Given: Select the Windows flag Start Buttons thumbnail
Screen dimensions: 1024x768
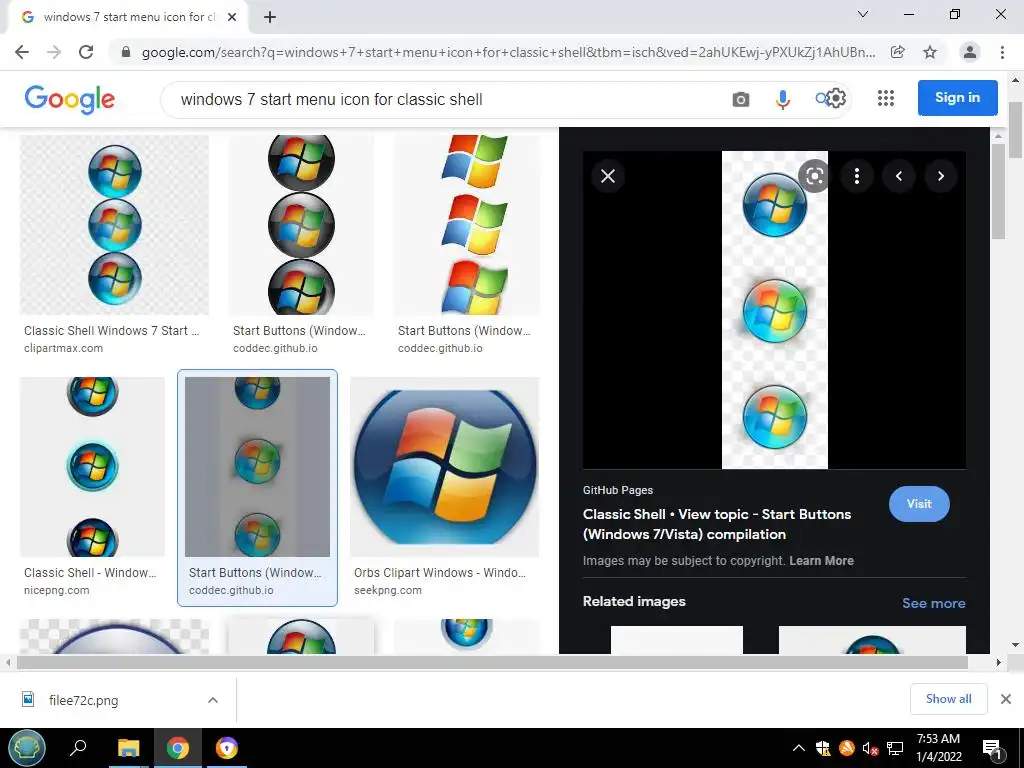Looking at the screenshot, I should point(466,225).
